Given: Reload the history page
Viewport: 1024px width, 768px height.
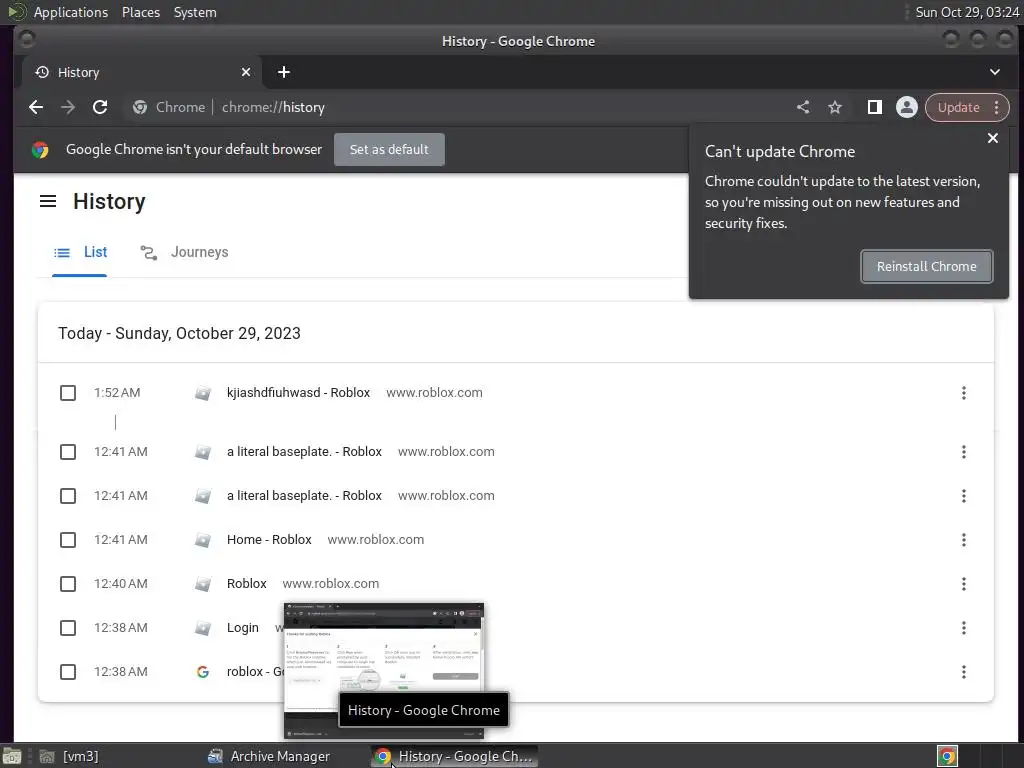Looking at the screenshot, I should (x=100, y=107).
